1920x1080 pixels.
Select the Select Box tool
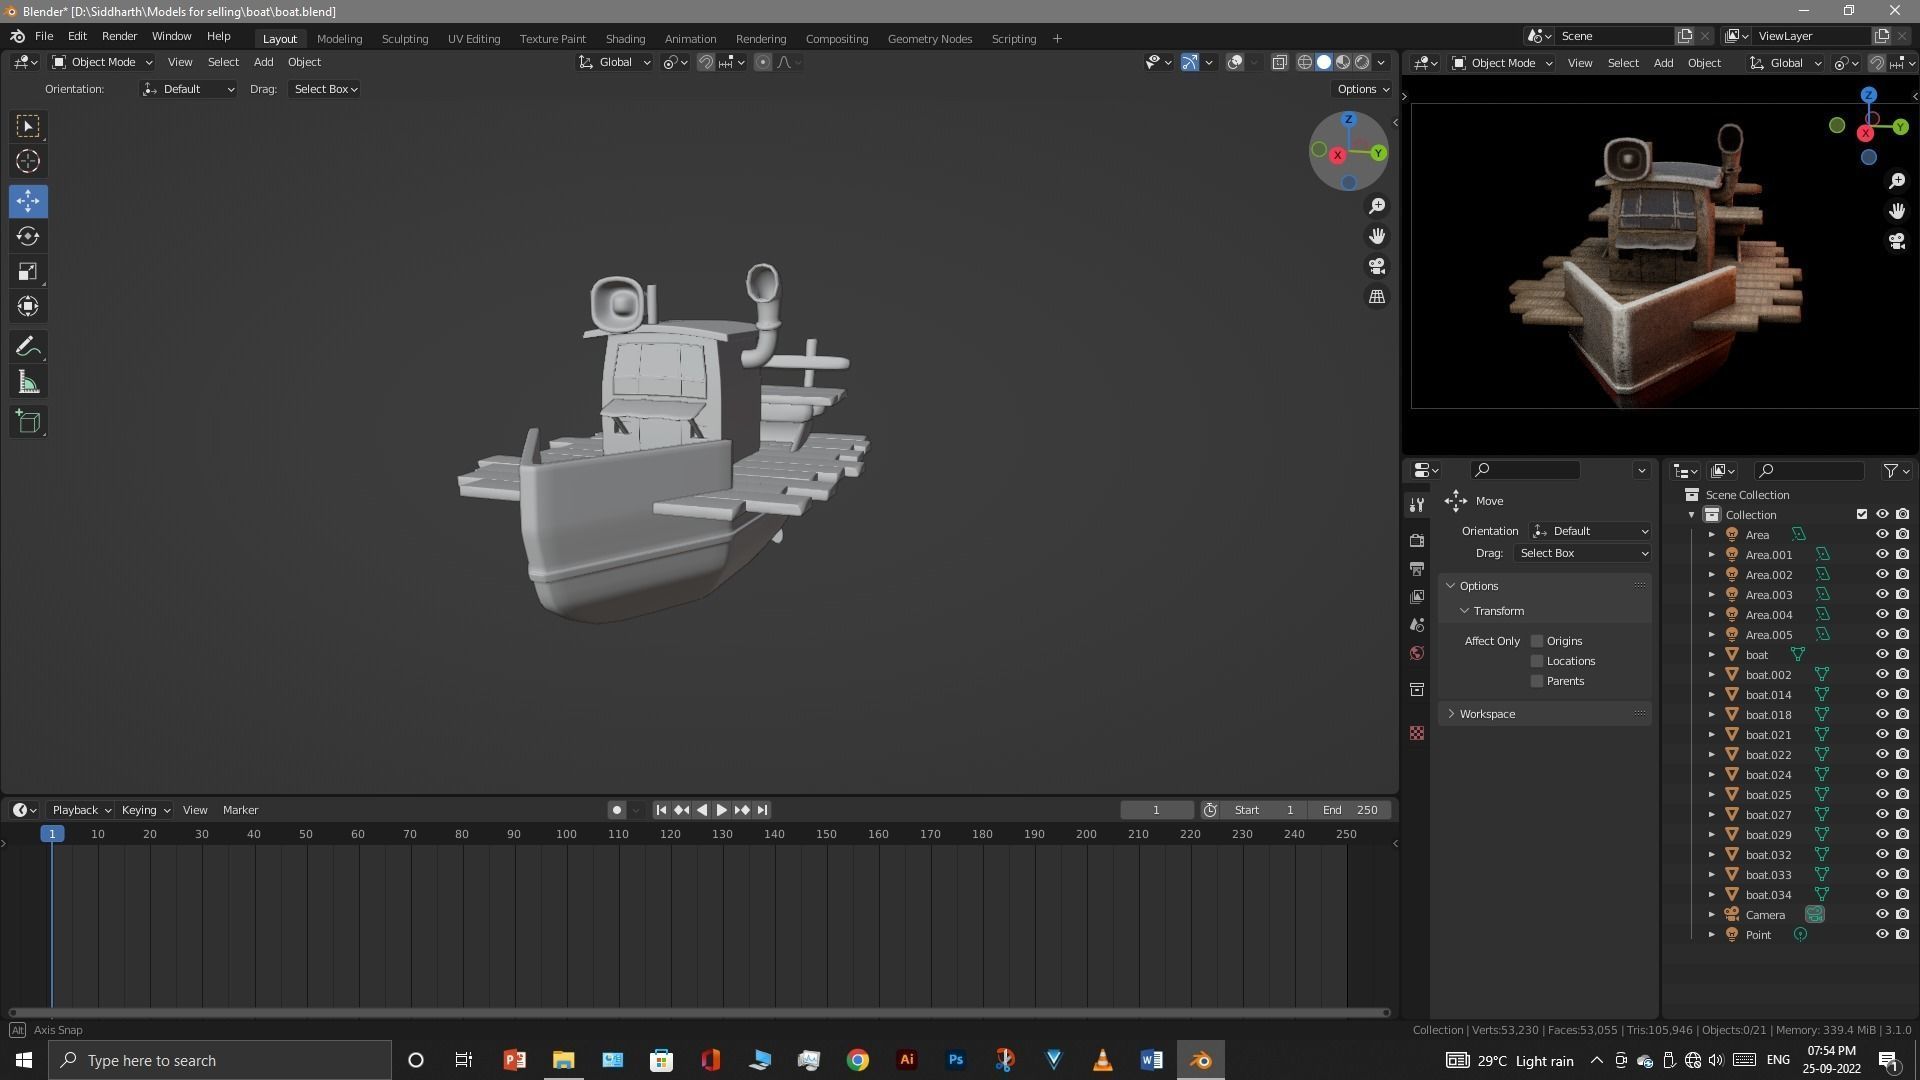[28, 126]
